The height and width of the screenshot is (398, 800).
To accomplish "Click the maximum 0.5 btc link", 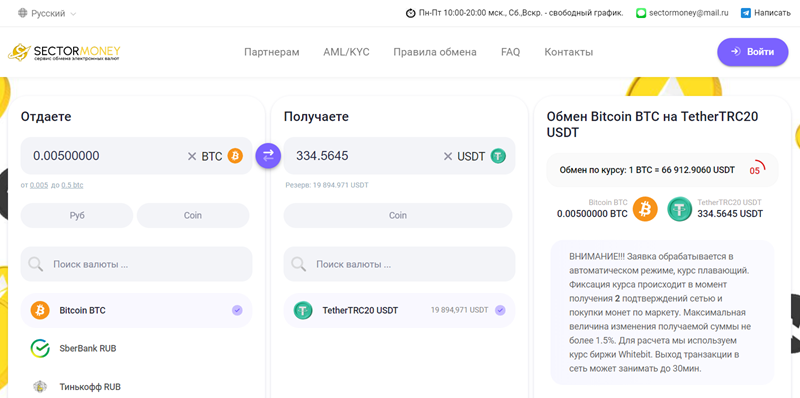I will click(x=72, y=185).
